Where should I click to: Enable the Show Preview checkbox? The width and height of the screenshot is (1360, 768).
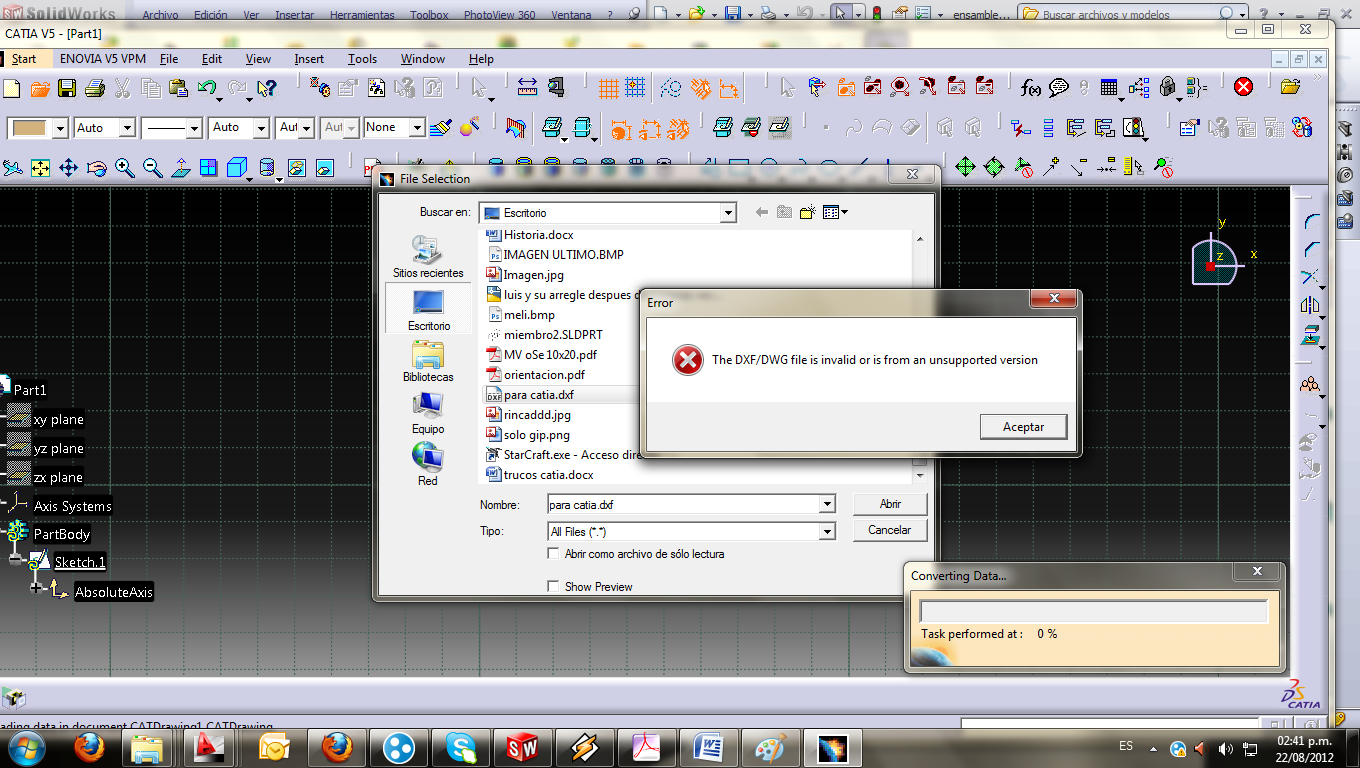553,586
